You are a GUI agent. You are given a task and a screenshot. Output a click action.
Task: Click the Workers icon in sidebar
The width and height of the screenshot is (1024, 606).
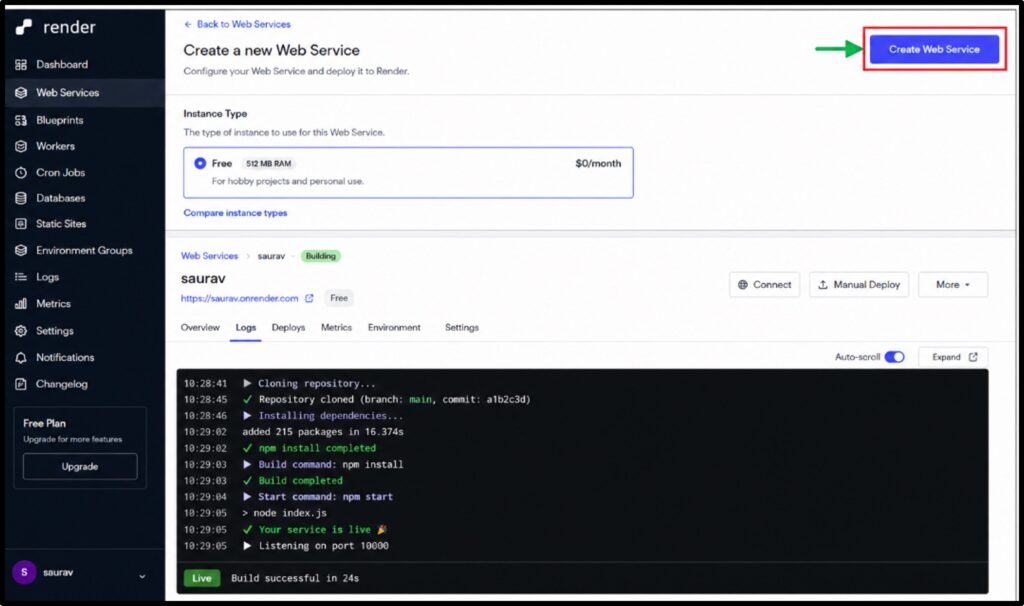pos(21,146)
